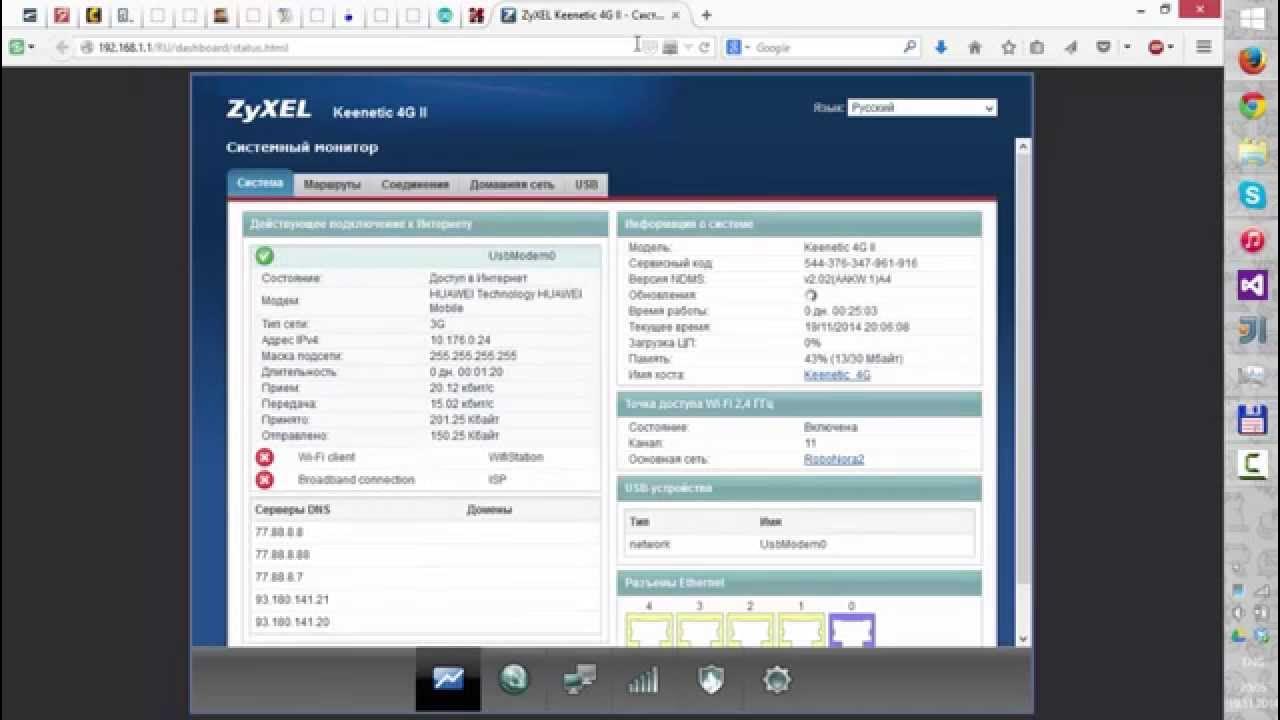Switch to the Маршруты tab

[332, 185]
